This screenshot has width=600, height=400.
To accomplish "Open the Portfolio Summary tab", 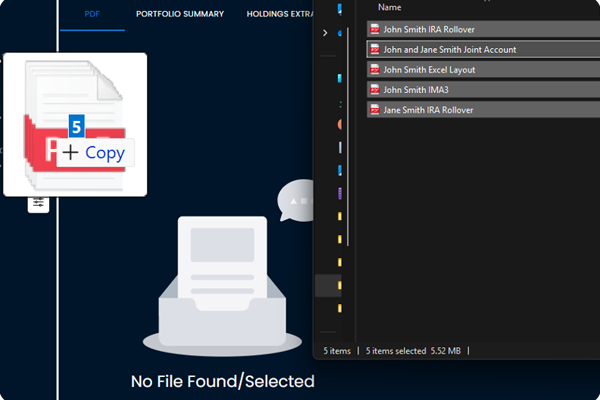I will 180,14.
